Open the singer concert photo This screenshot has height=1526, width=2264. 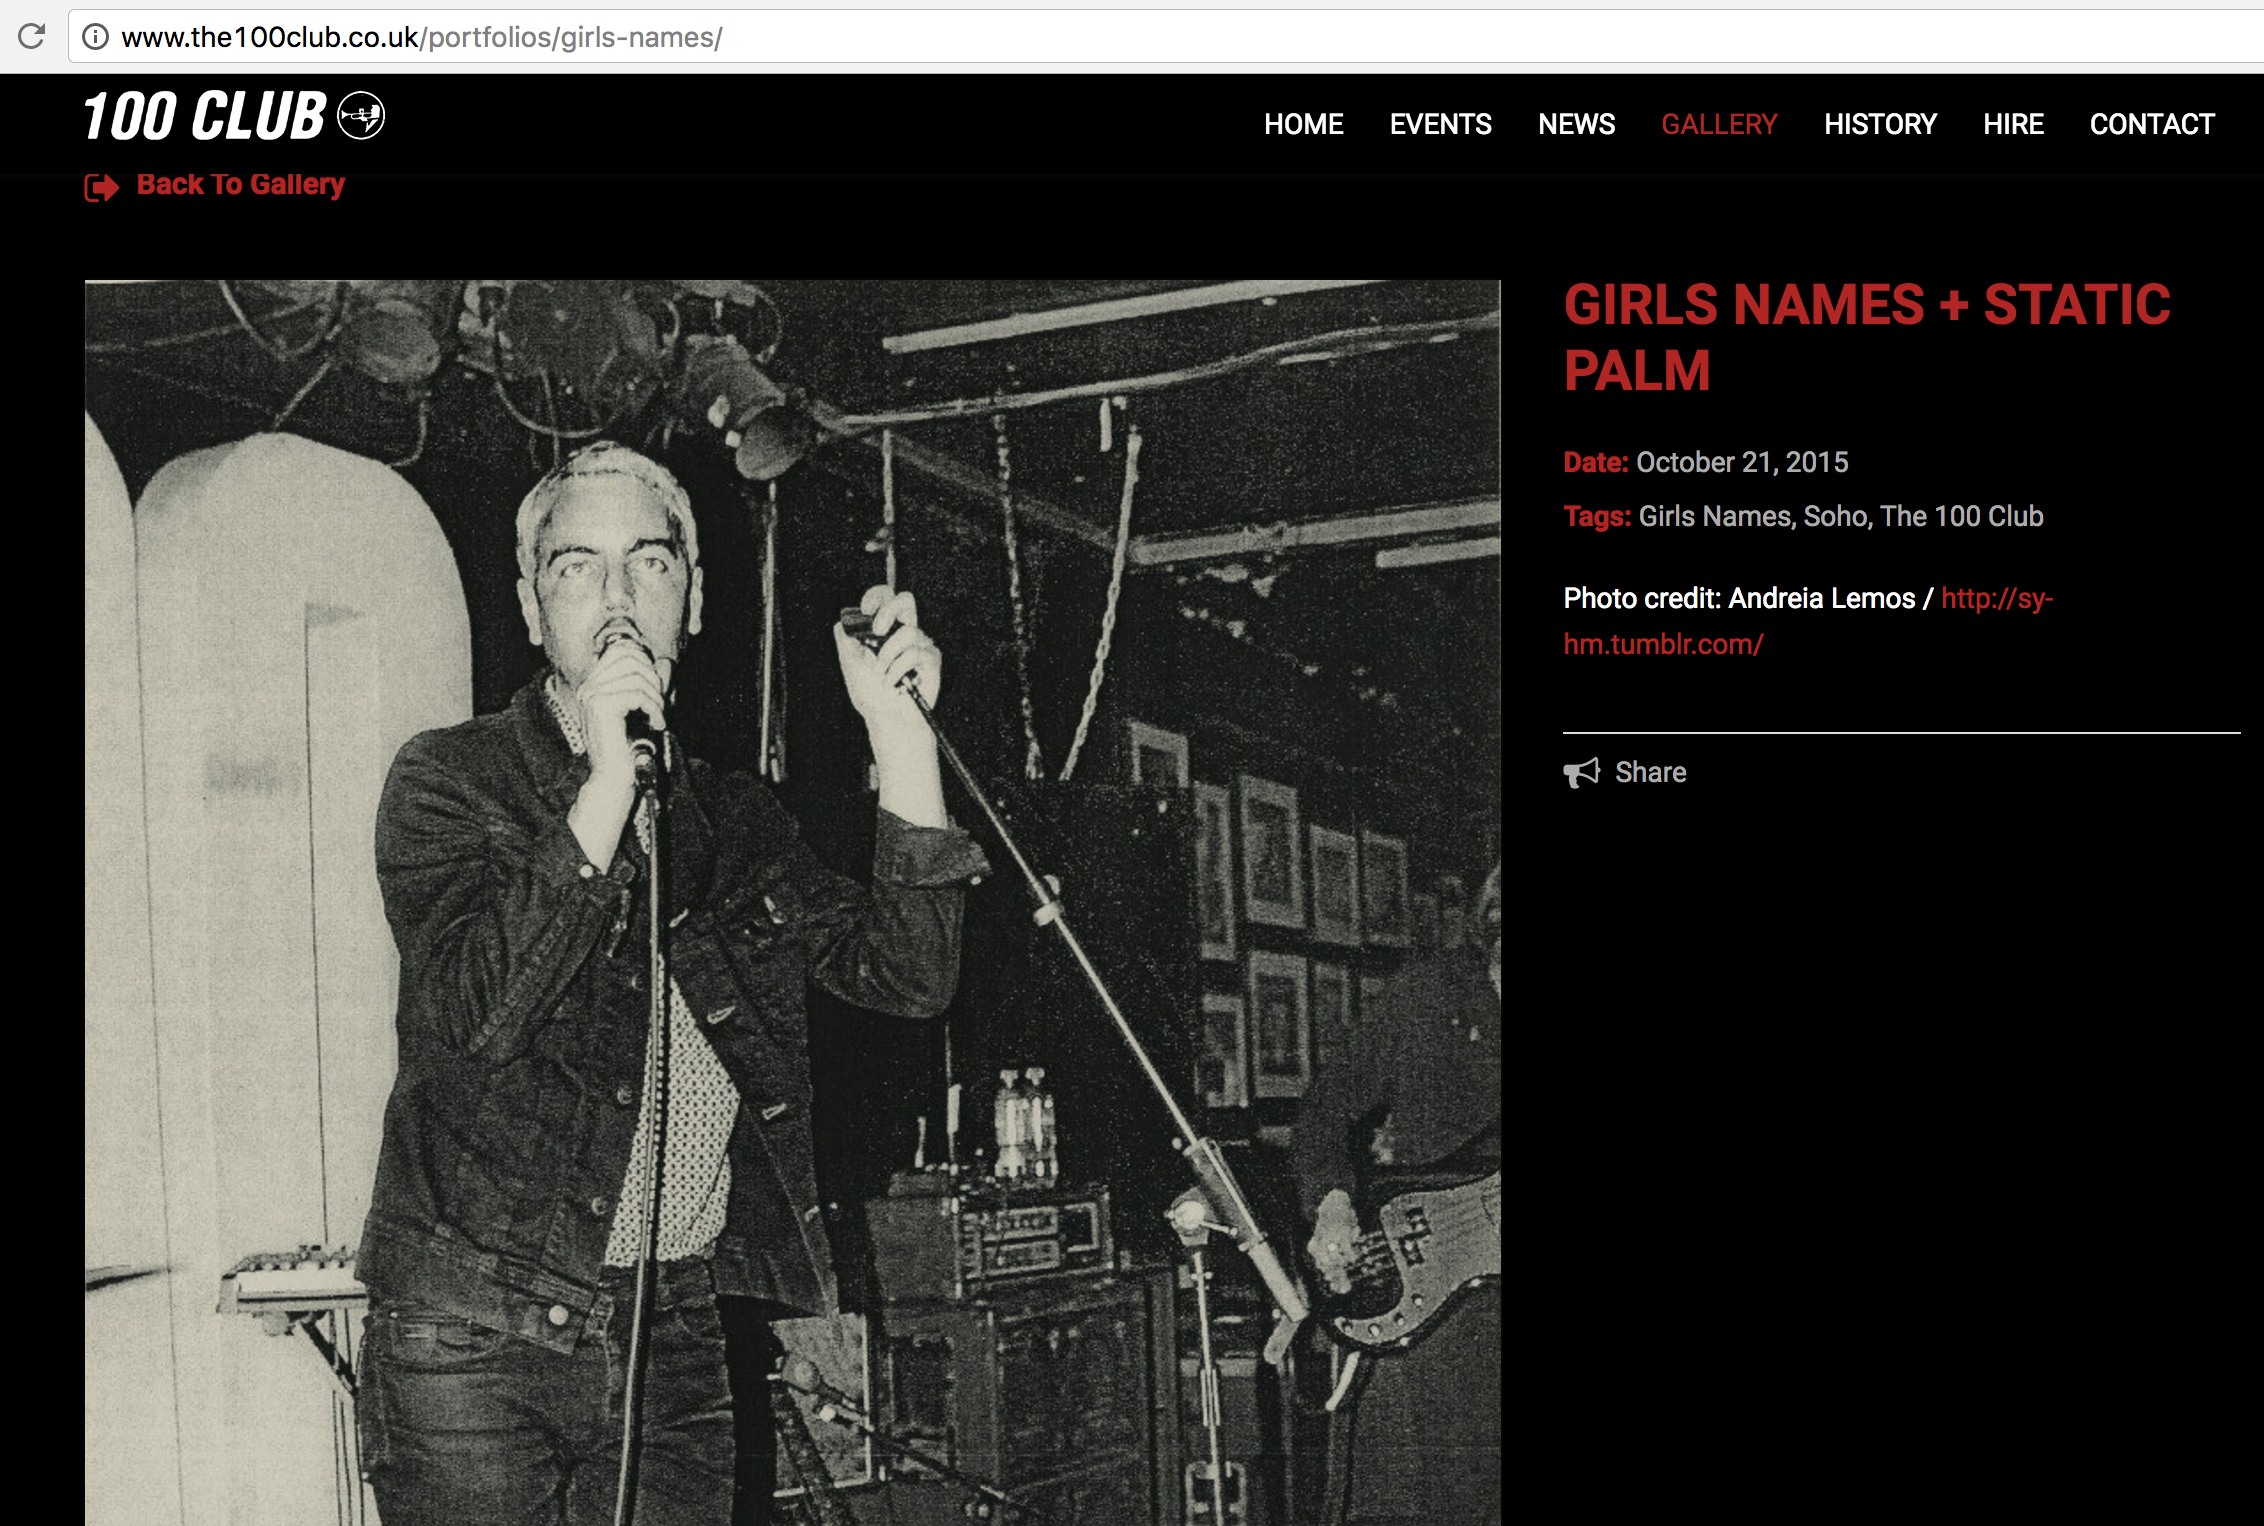click(x=792, y=902)
